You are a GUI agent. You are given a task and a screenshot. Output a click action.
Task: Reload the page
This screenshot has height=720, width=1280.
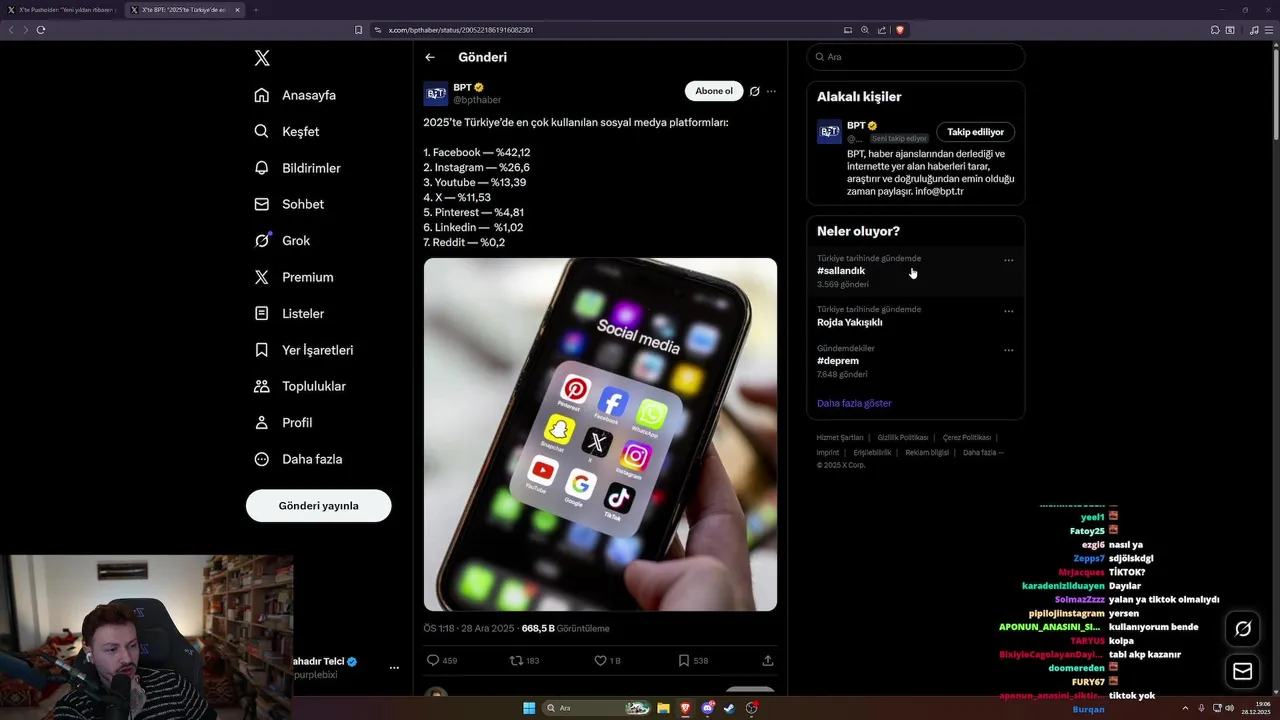[41, 30]
